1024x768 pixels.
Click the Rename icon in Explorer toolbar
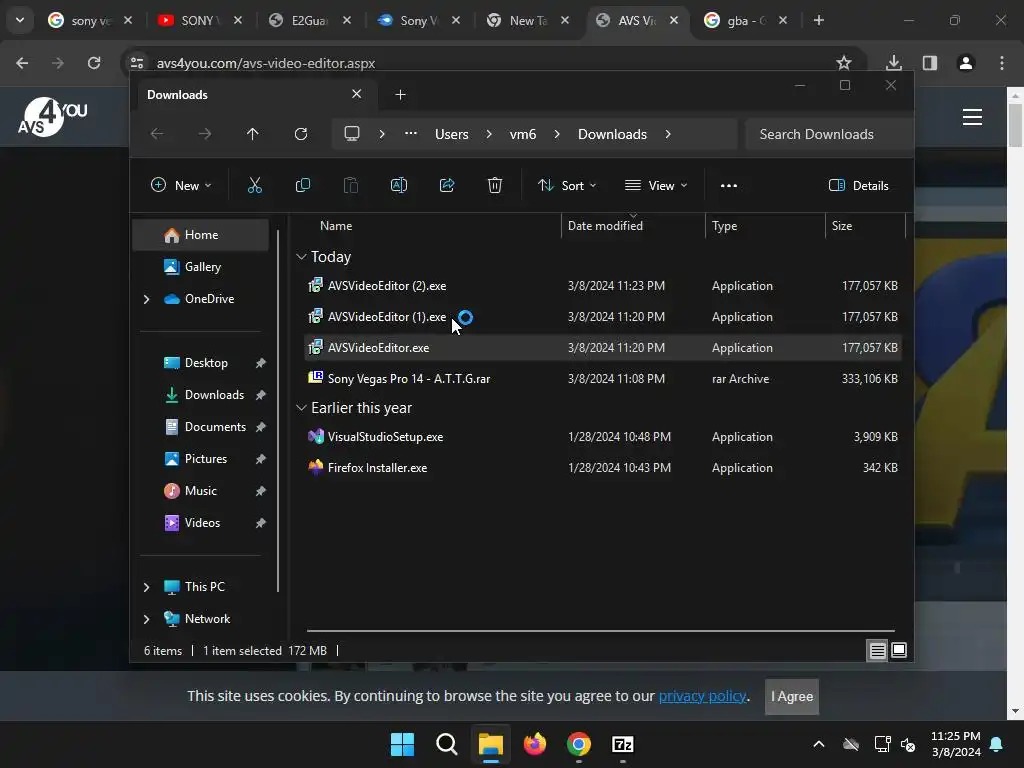point(398,185)
